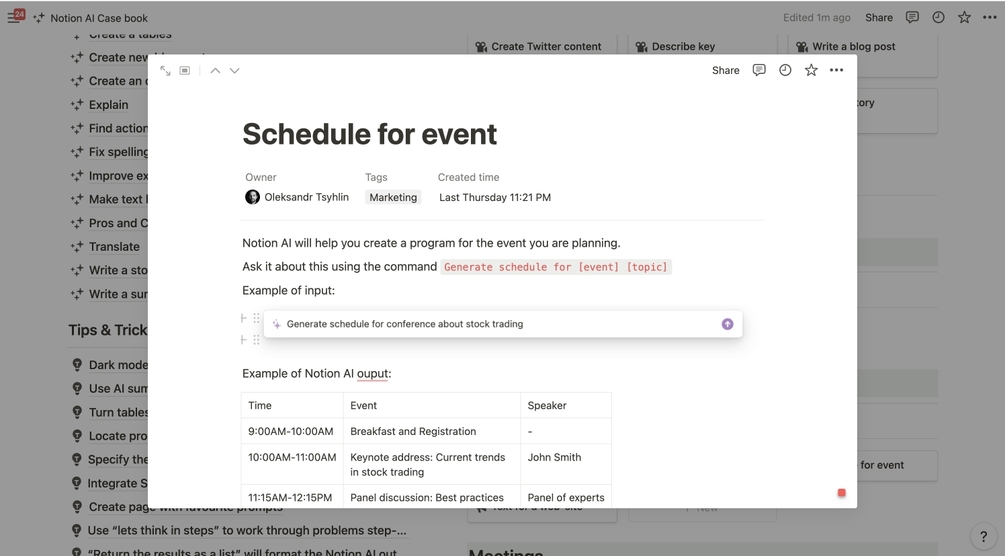Open Improve ex... page link
The image size is (1005, 556).
coord(118,176)
